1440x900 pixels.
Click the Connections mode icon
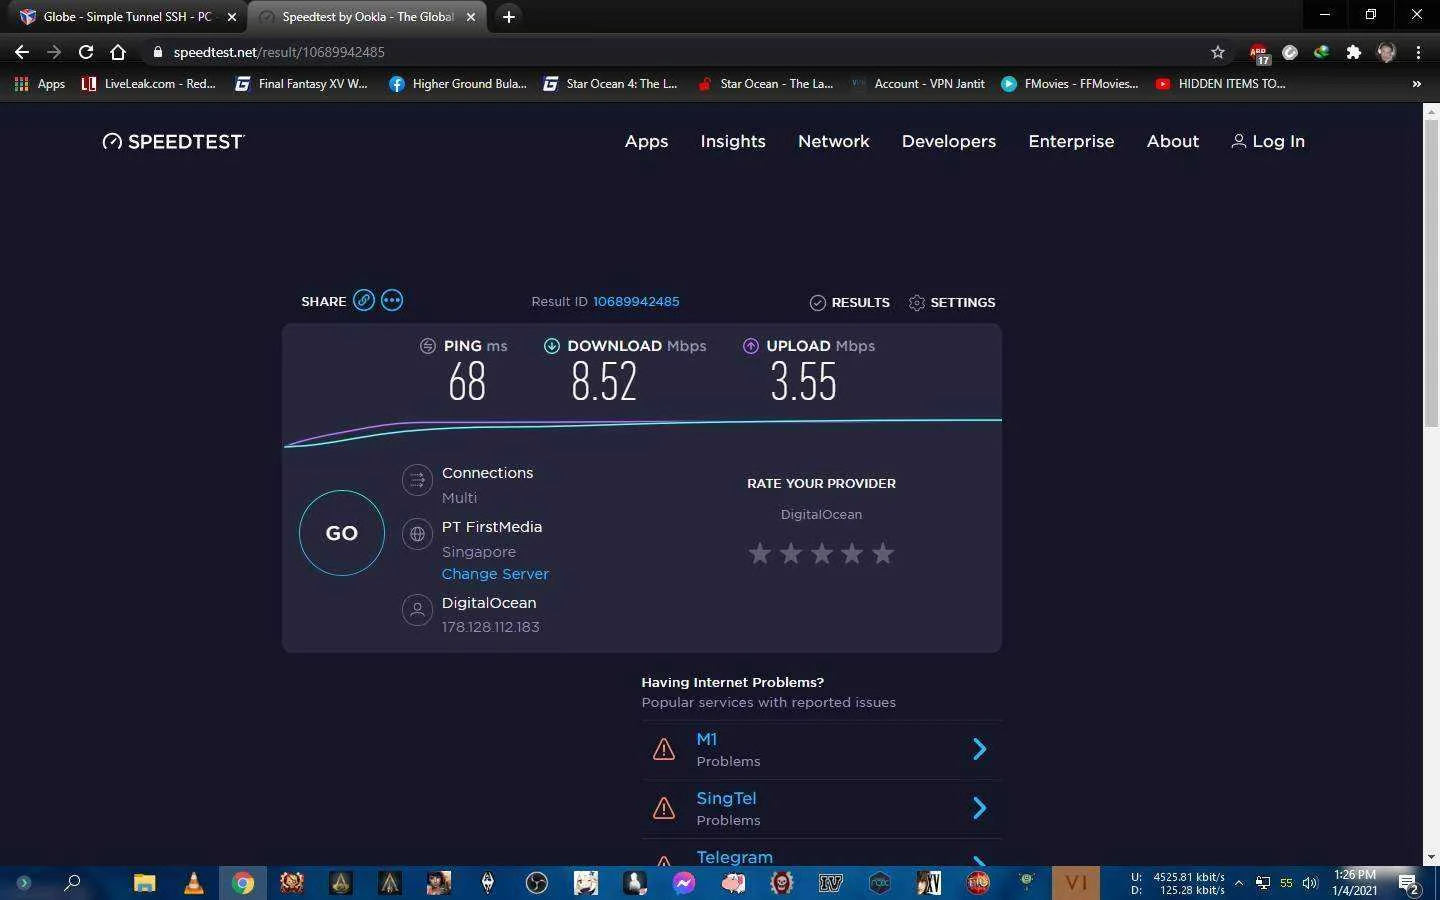(417, 480)
